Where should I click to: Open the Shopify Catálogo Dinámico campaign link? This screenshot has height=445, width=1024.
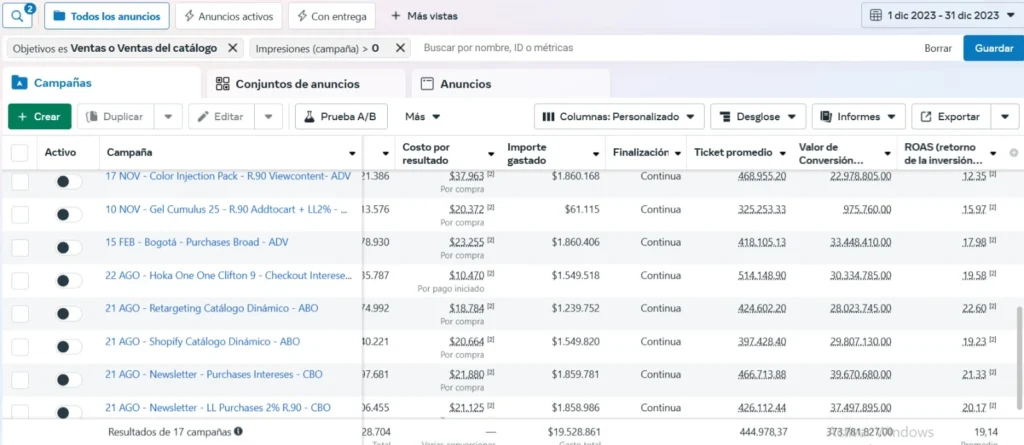(x=202, y=342)
